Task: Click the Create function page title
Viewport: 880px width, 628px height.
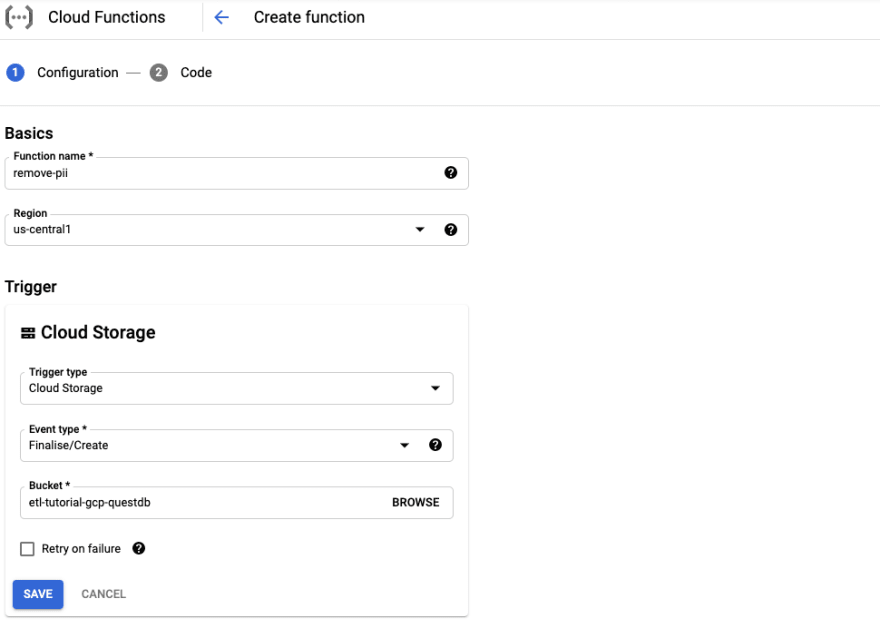Action: pyautogui.click(x=309, y=17)
